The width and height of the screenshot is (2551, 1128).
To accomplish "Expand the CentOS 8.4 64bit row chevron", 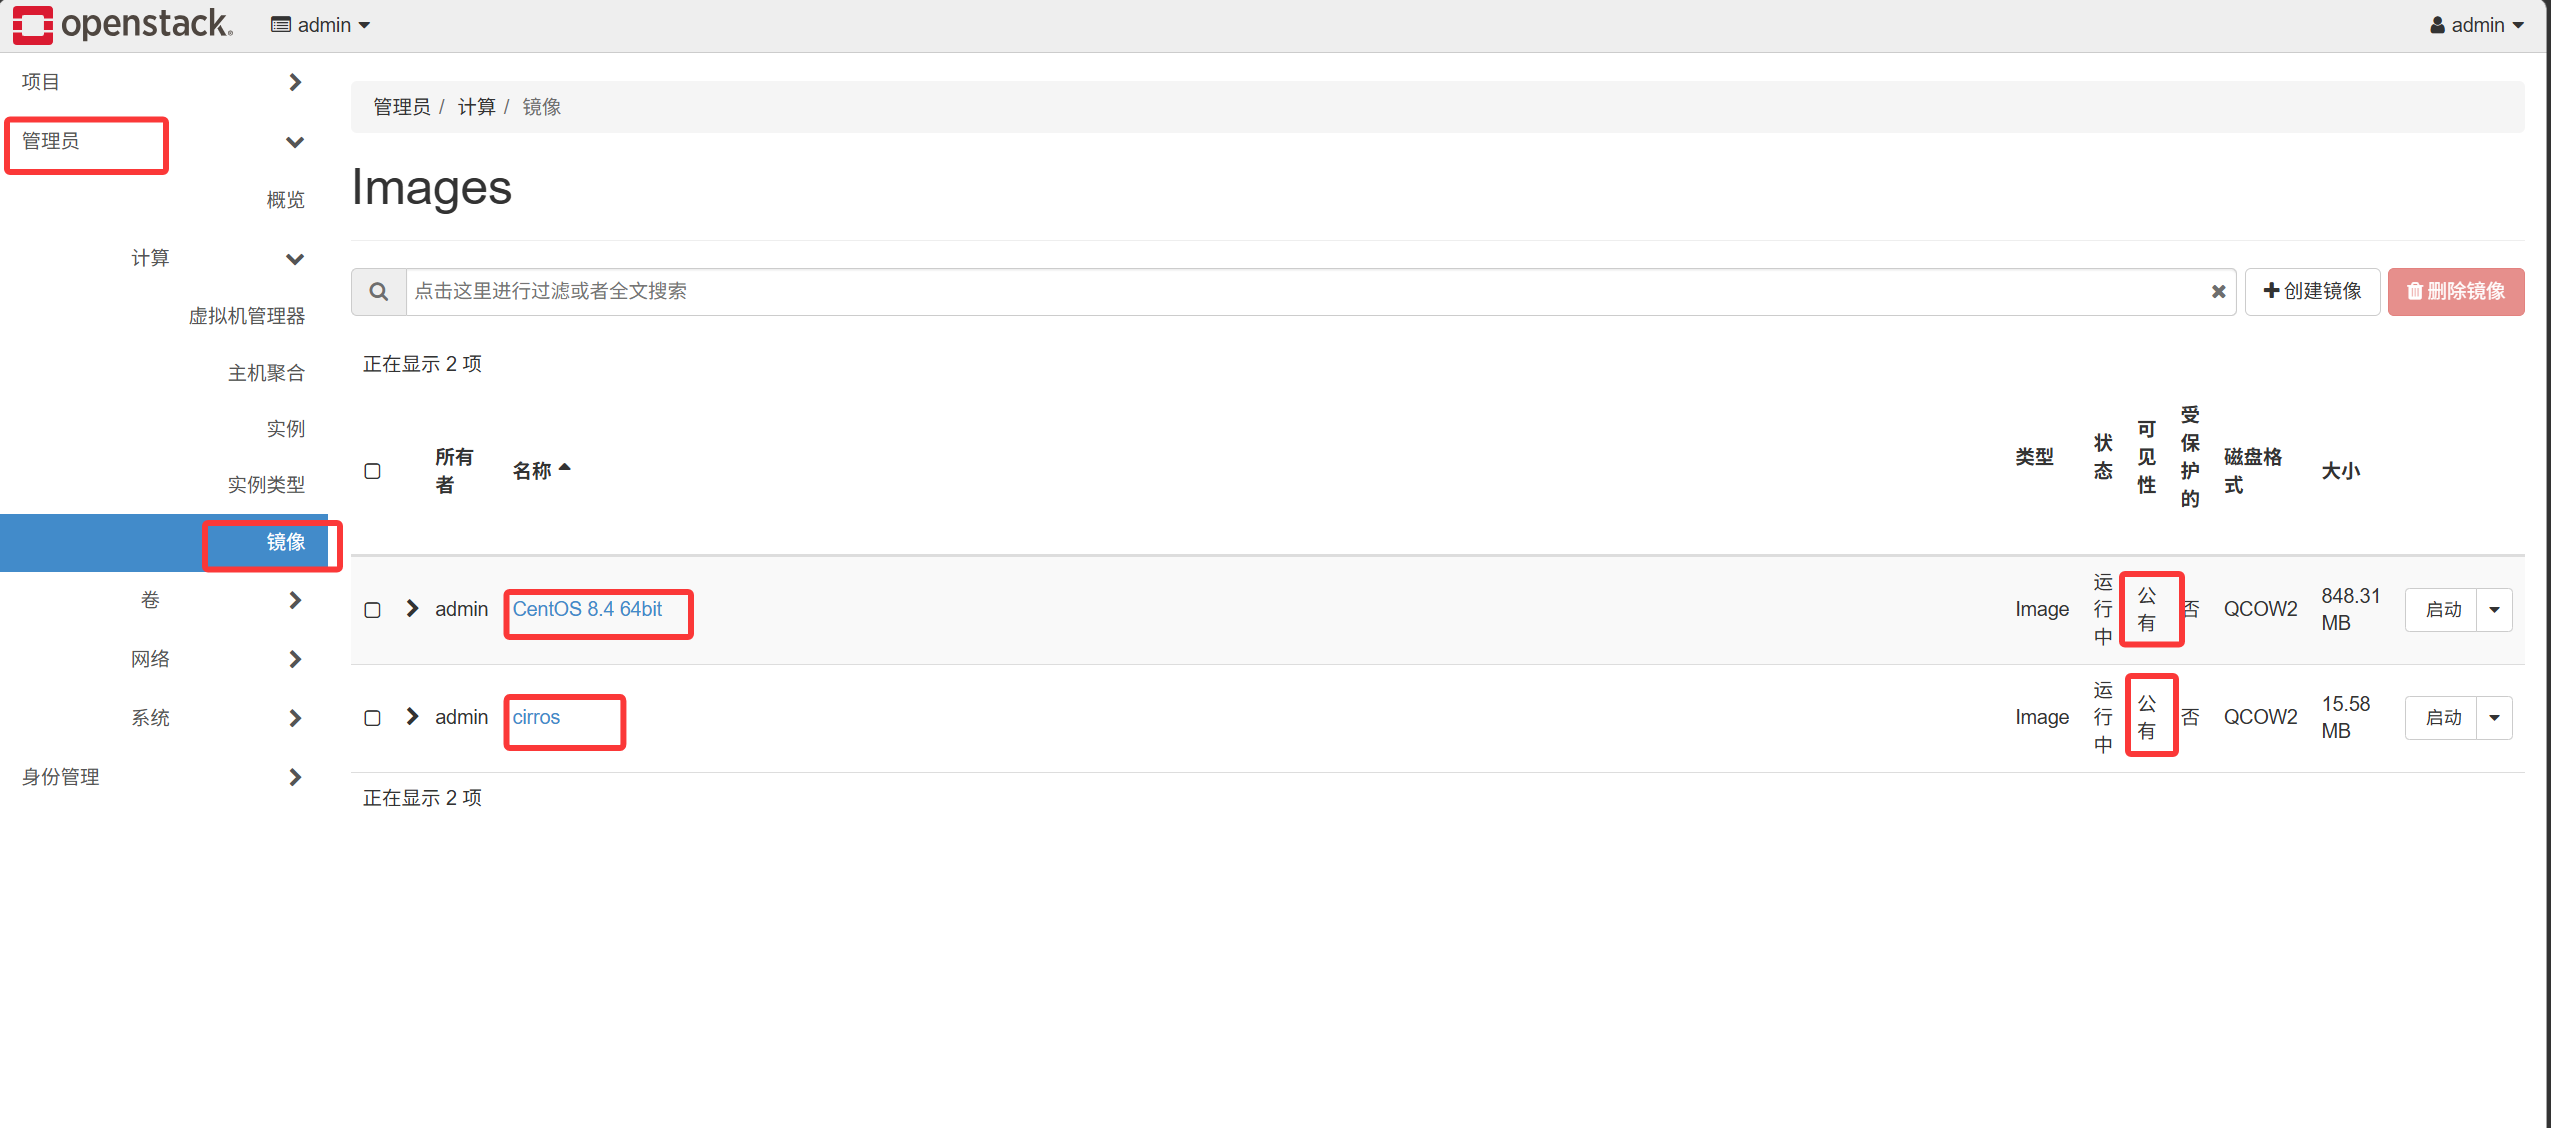I will (412, 608).
